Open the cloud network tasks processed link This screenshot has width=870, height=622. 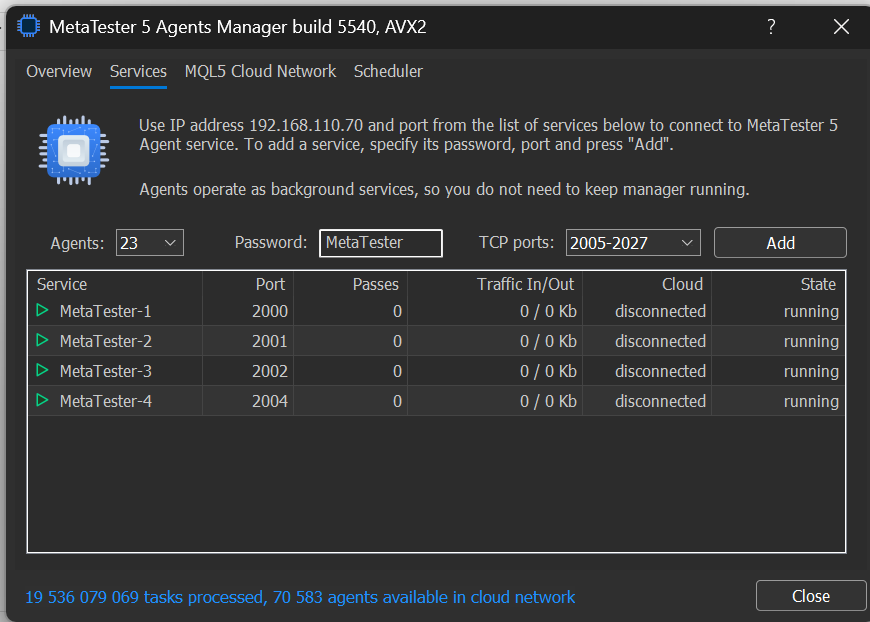(x=300, y=597)
